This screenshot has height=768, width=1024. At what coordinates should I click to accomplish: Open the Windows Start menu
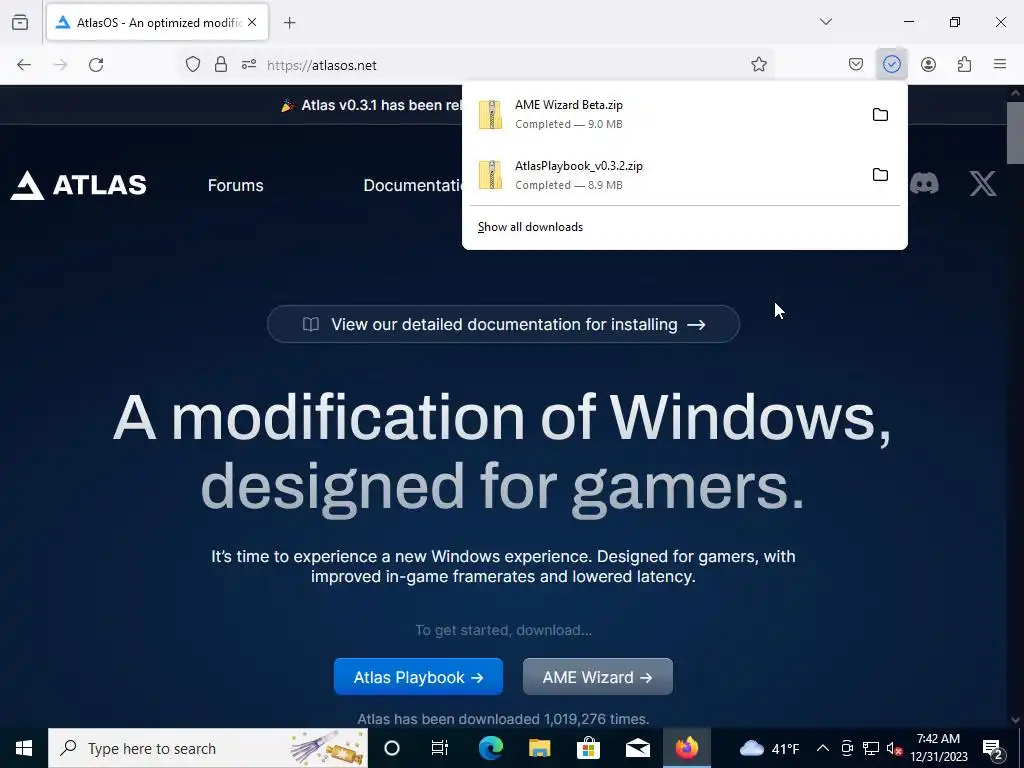[x=24, y=748]
